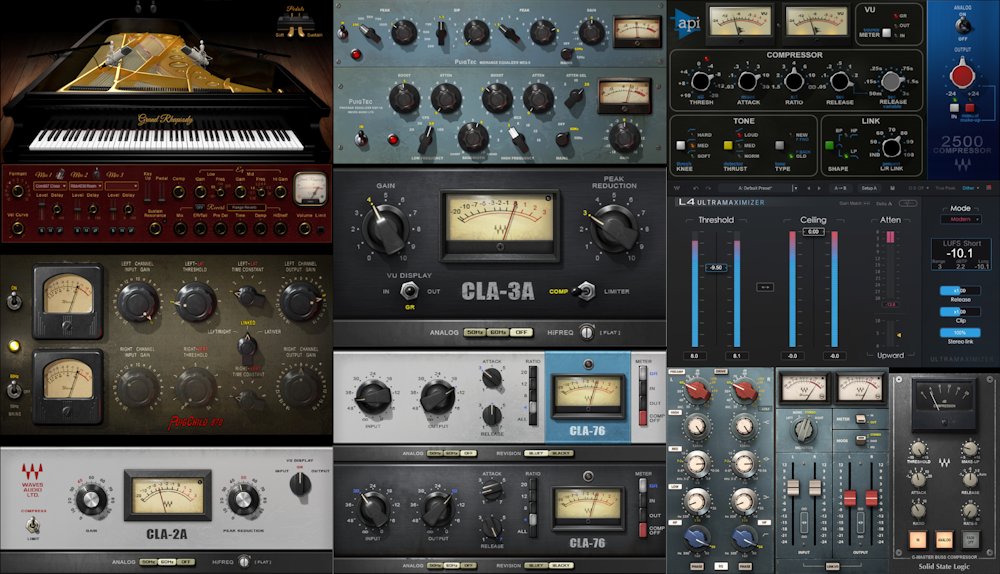Image resolution: width=1000 pixels, height=574 pixels.
Task: Toggle the PuigChild ON power switch
Action: click(x=13, y=300)
